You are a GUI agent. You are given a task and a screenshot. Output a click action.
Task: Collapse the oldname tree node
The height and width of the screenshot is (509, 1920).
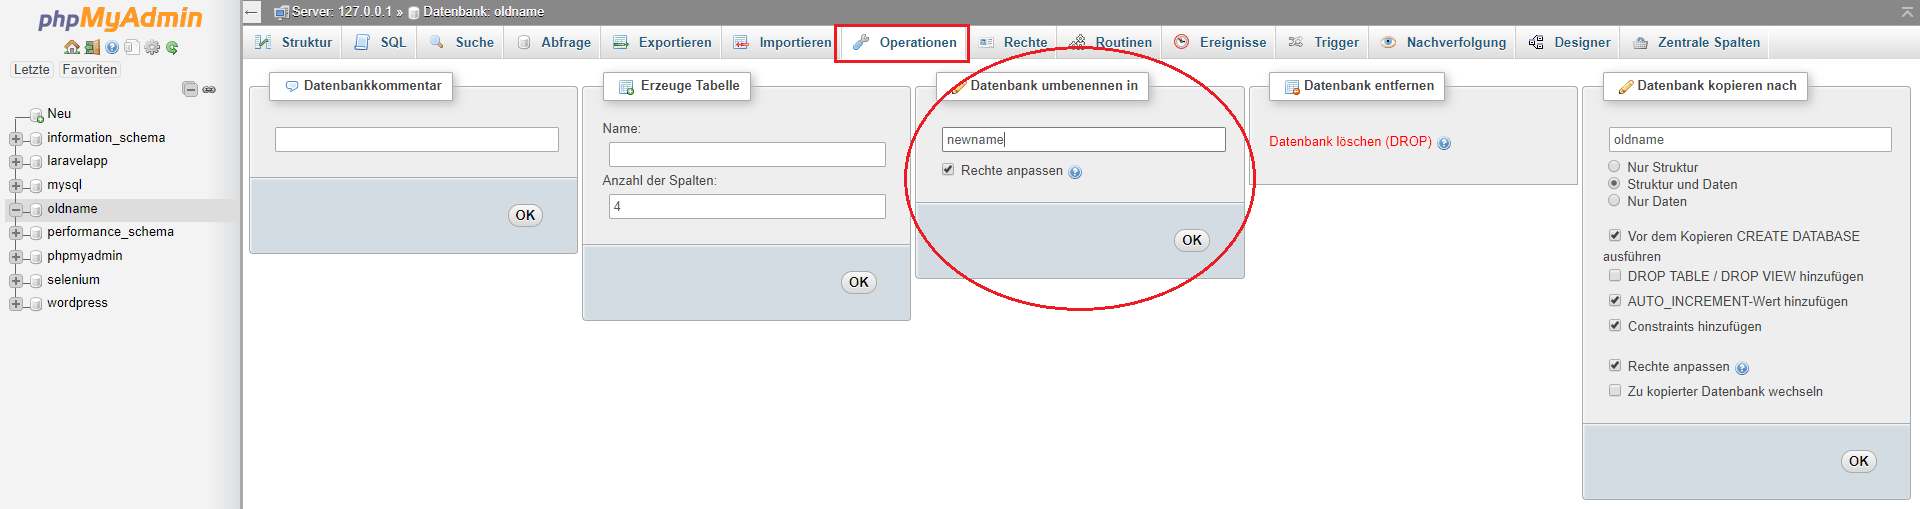click(15, 209)
